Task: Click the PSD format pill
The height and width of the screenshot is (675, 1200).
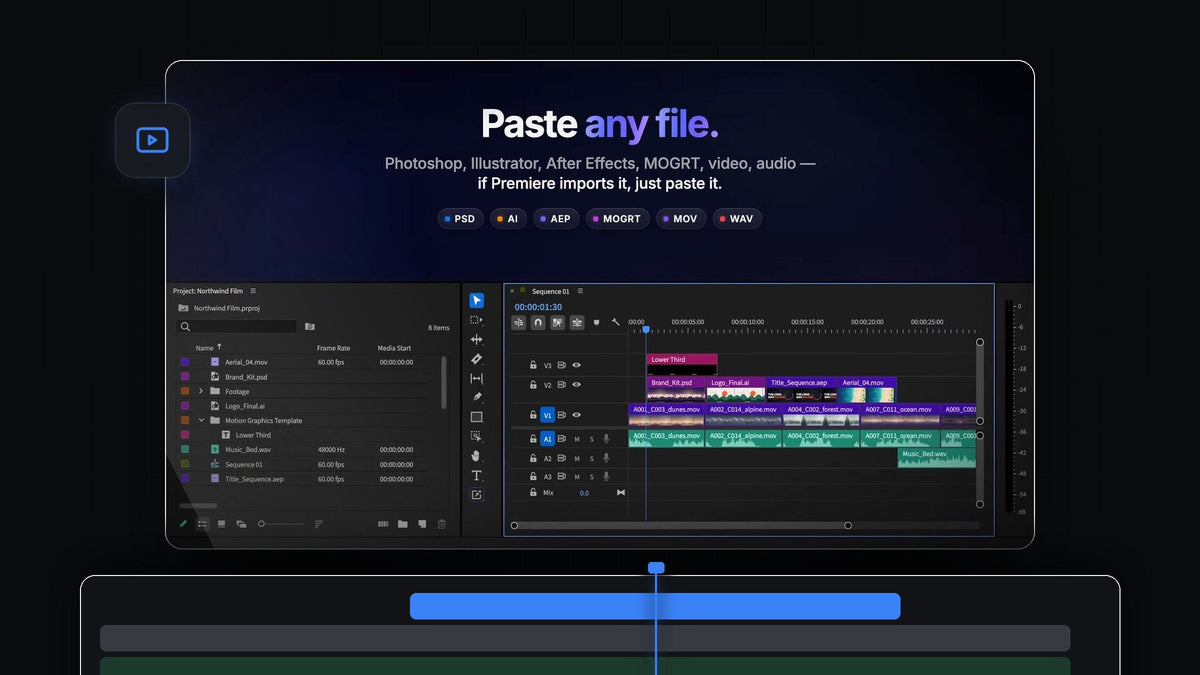Action: 461,218
